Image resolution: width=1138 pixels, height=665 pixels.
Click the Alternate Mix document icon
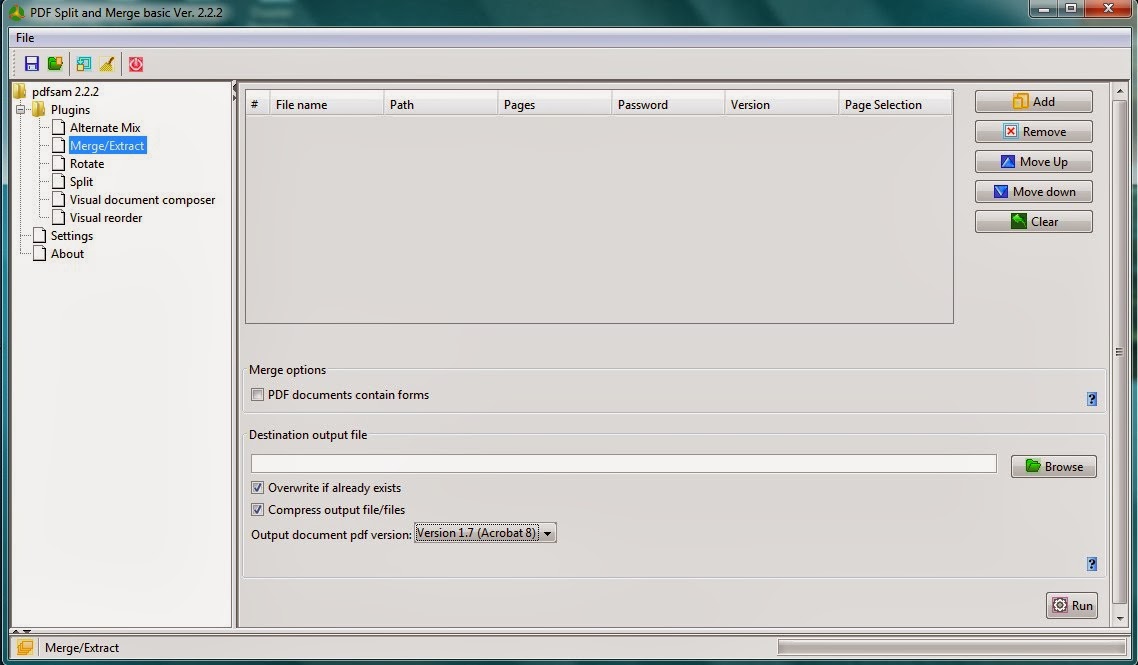pyautogui.click(x=59, y=128)
